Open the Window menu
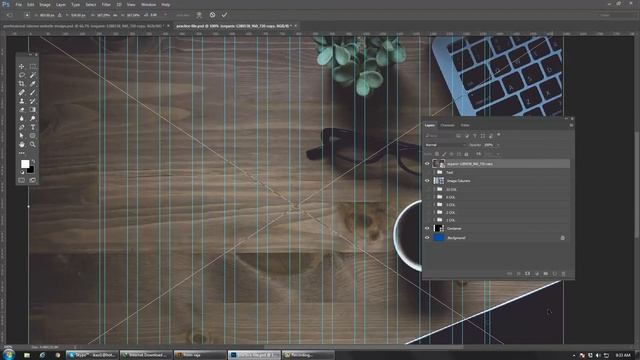 point(149,4)
